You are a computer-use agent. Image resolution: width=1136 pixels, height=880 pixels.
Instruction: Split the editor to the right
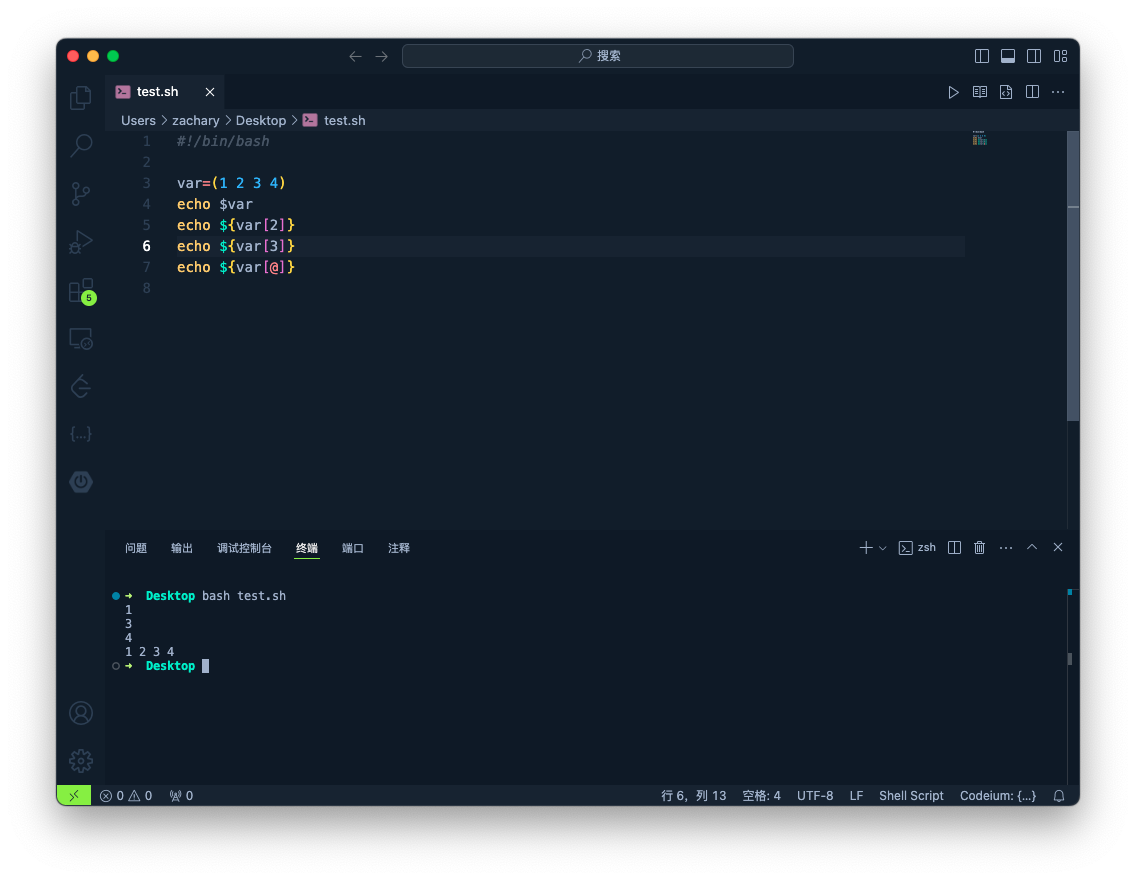[x=1032, y=92]
